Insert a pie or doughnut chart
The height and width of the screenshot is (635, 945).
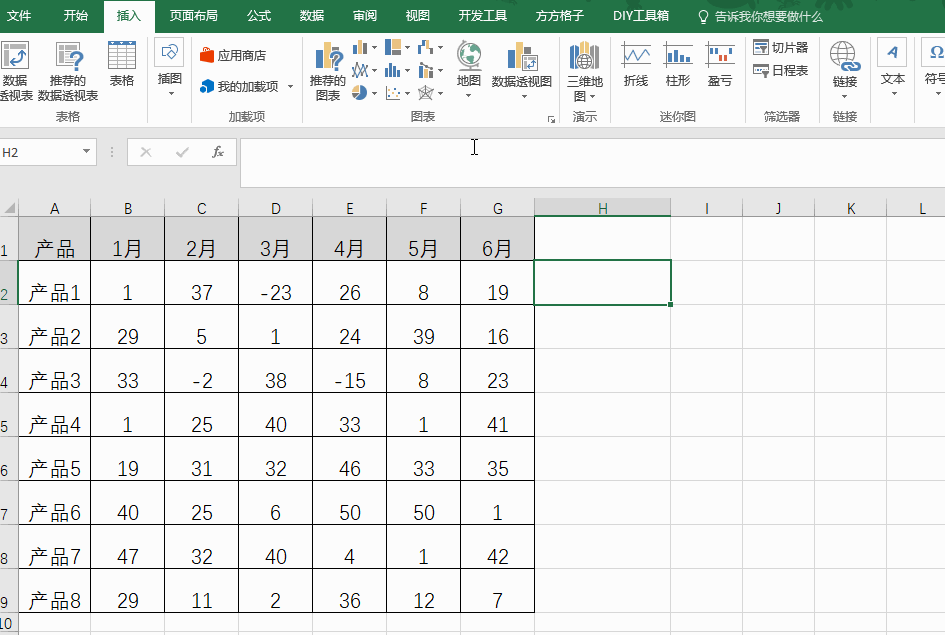[x=360, y=93]
